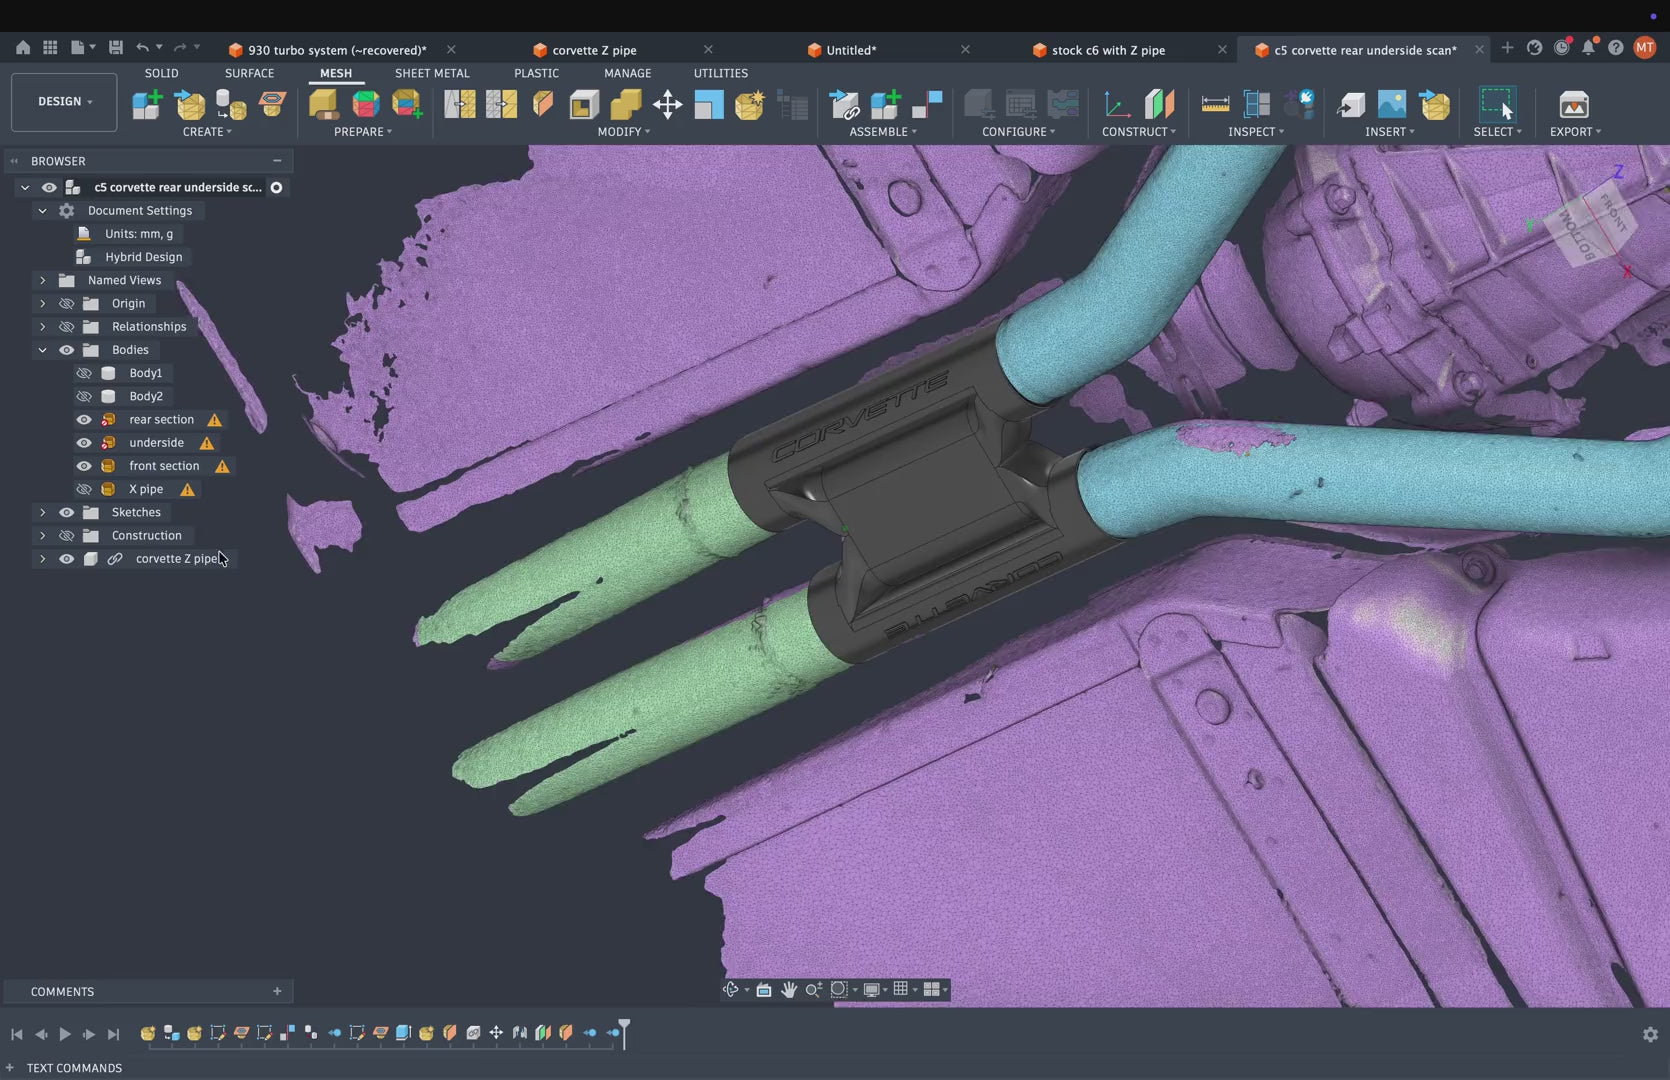This screenshot has height=1080, width=1670.
Task: Click the Measure tool in Inspect
Action: click(x=1215, y=104)
